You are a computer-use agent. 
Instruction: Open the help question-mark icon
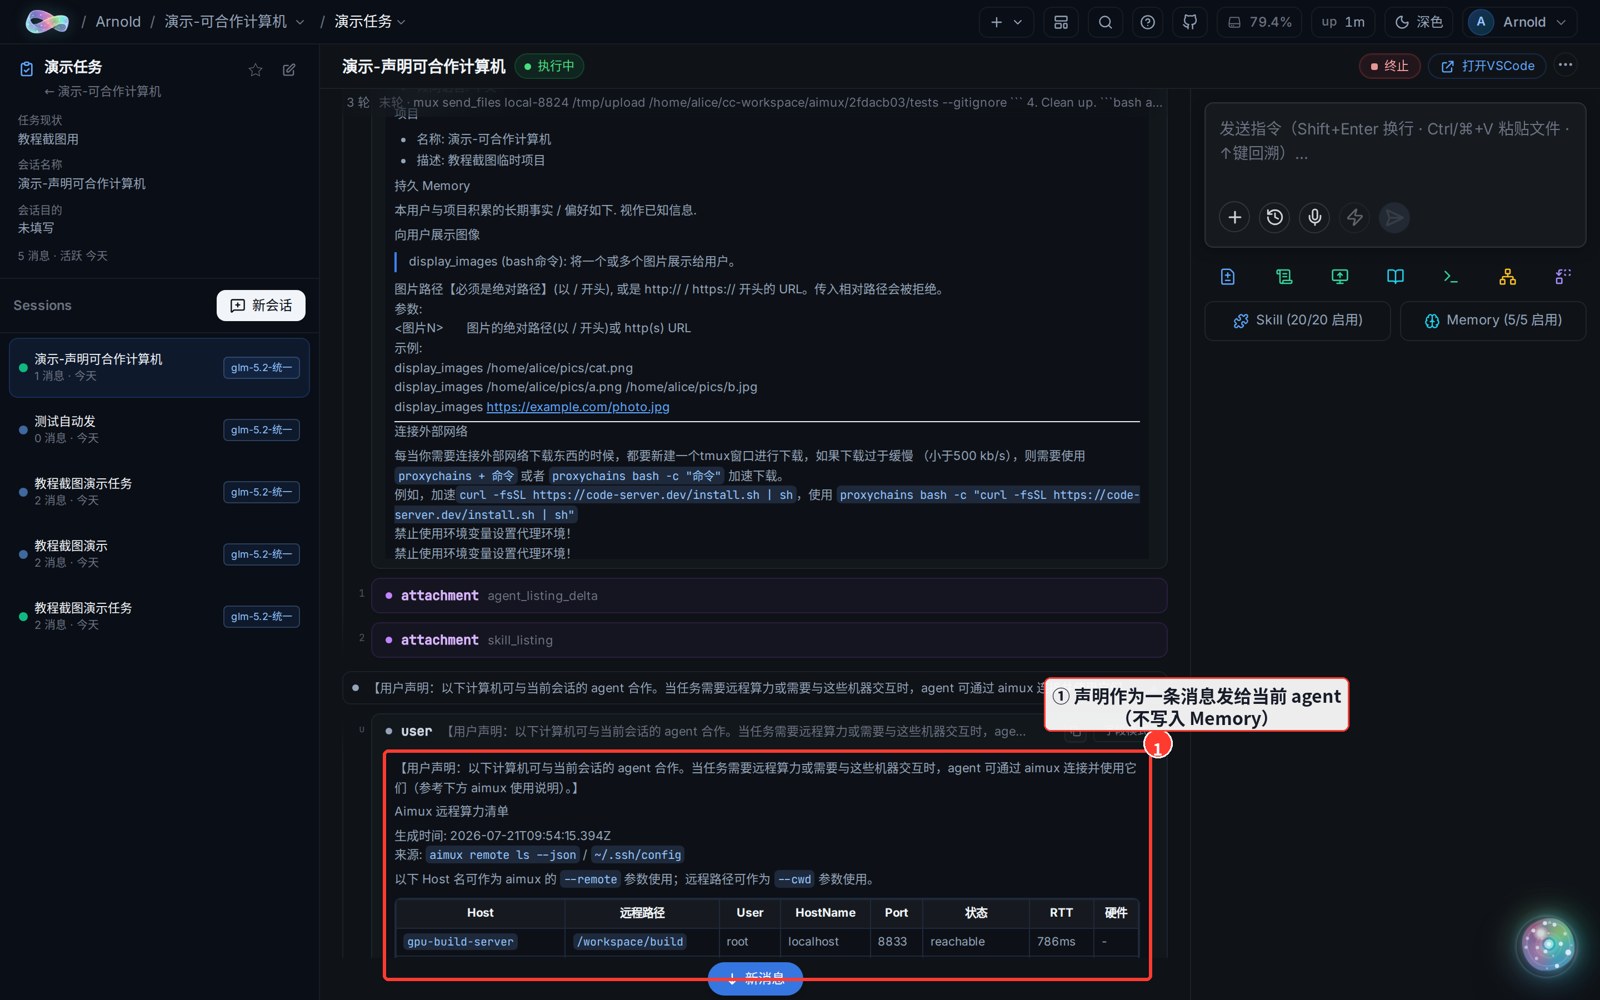(1148, 22)
